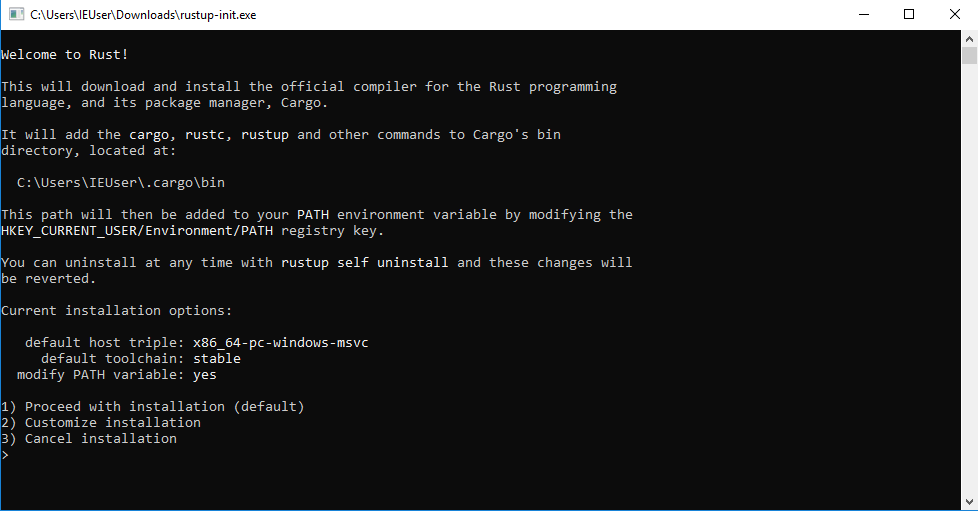This screenshot has width=978, height=511.
Task: Click the default toolchain 'stable' value
Action: click(216, 359)
